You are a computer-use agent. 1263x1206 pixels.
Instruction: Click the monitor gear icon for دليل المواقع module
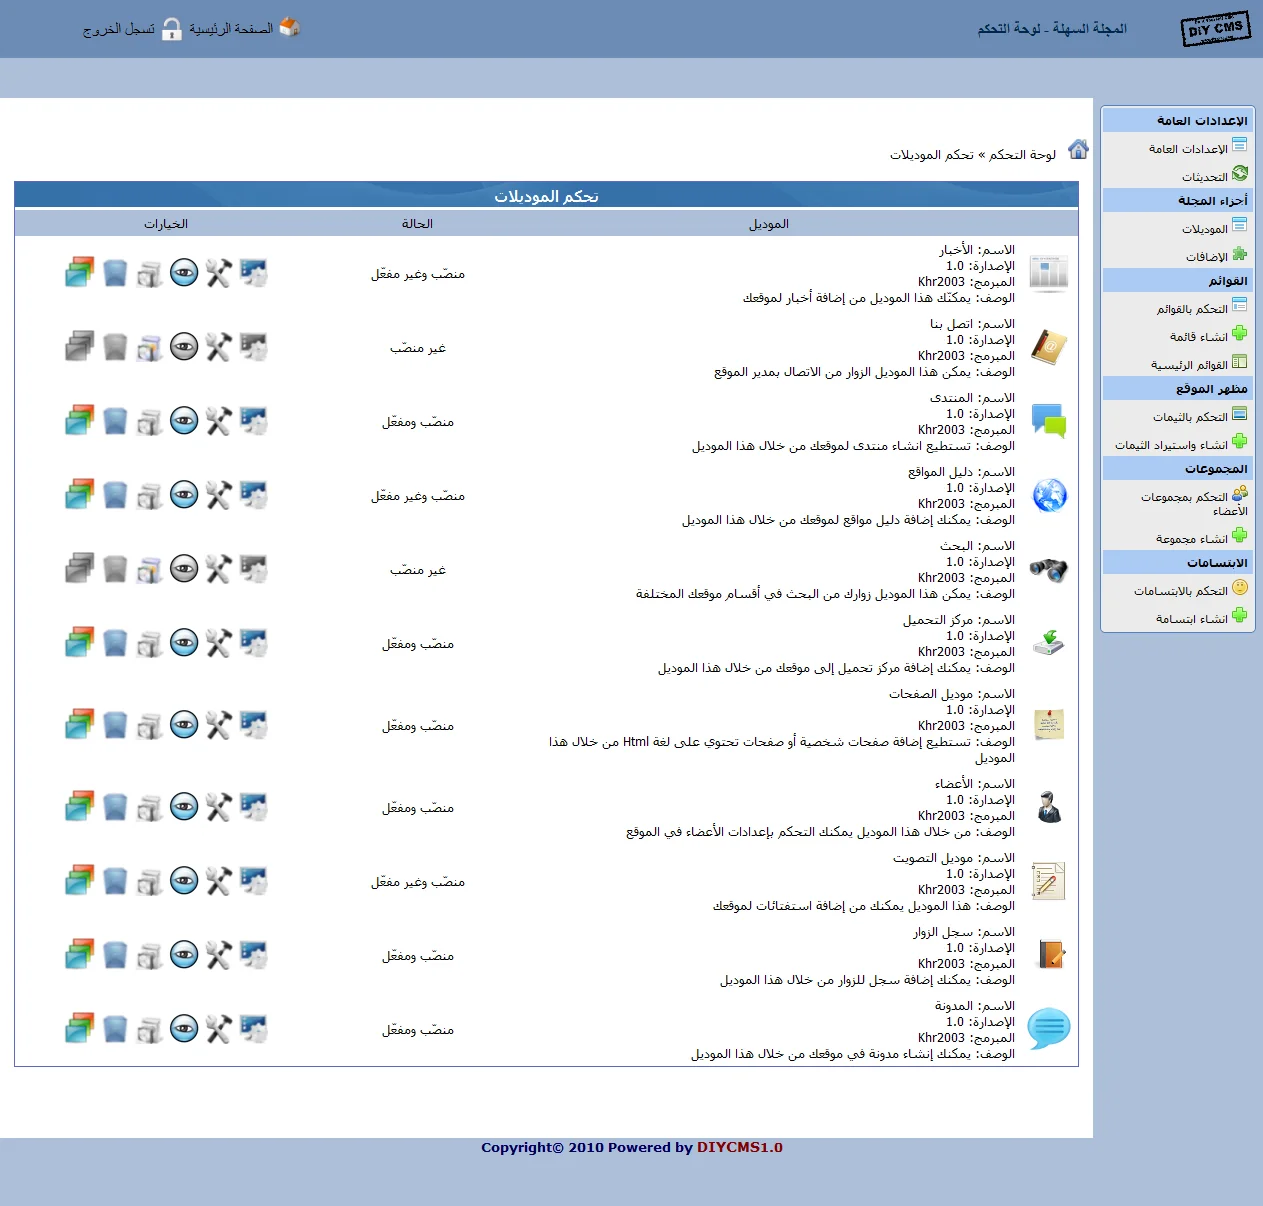[x=254, y=495]
